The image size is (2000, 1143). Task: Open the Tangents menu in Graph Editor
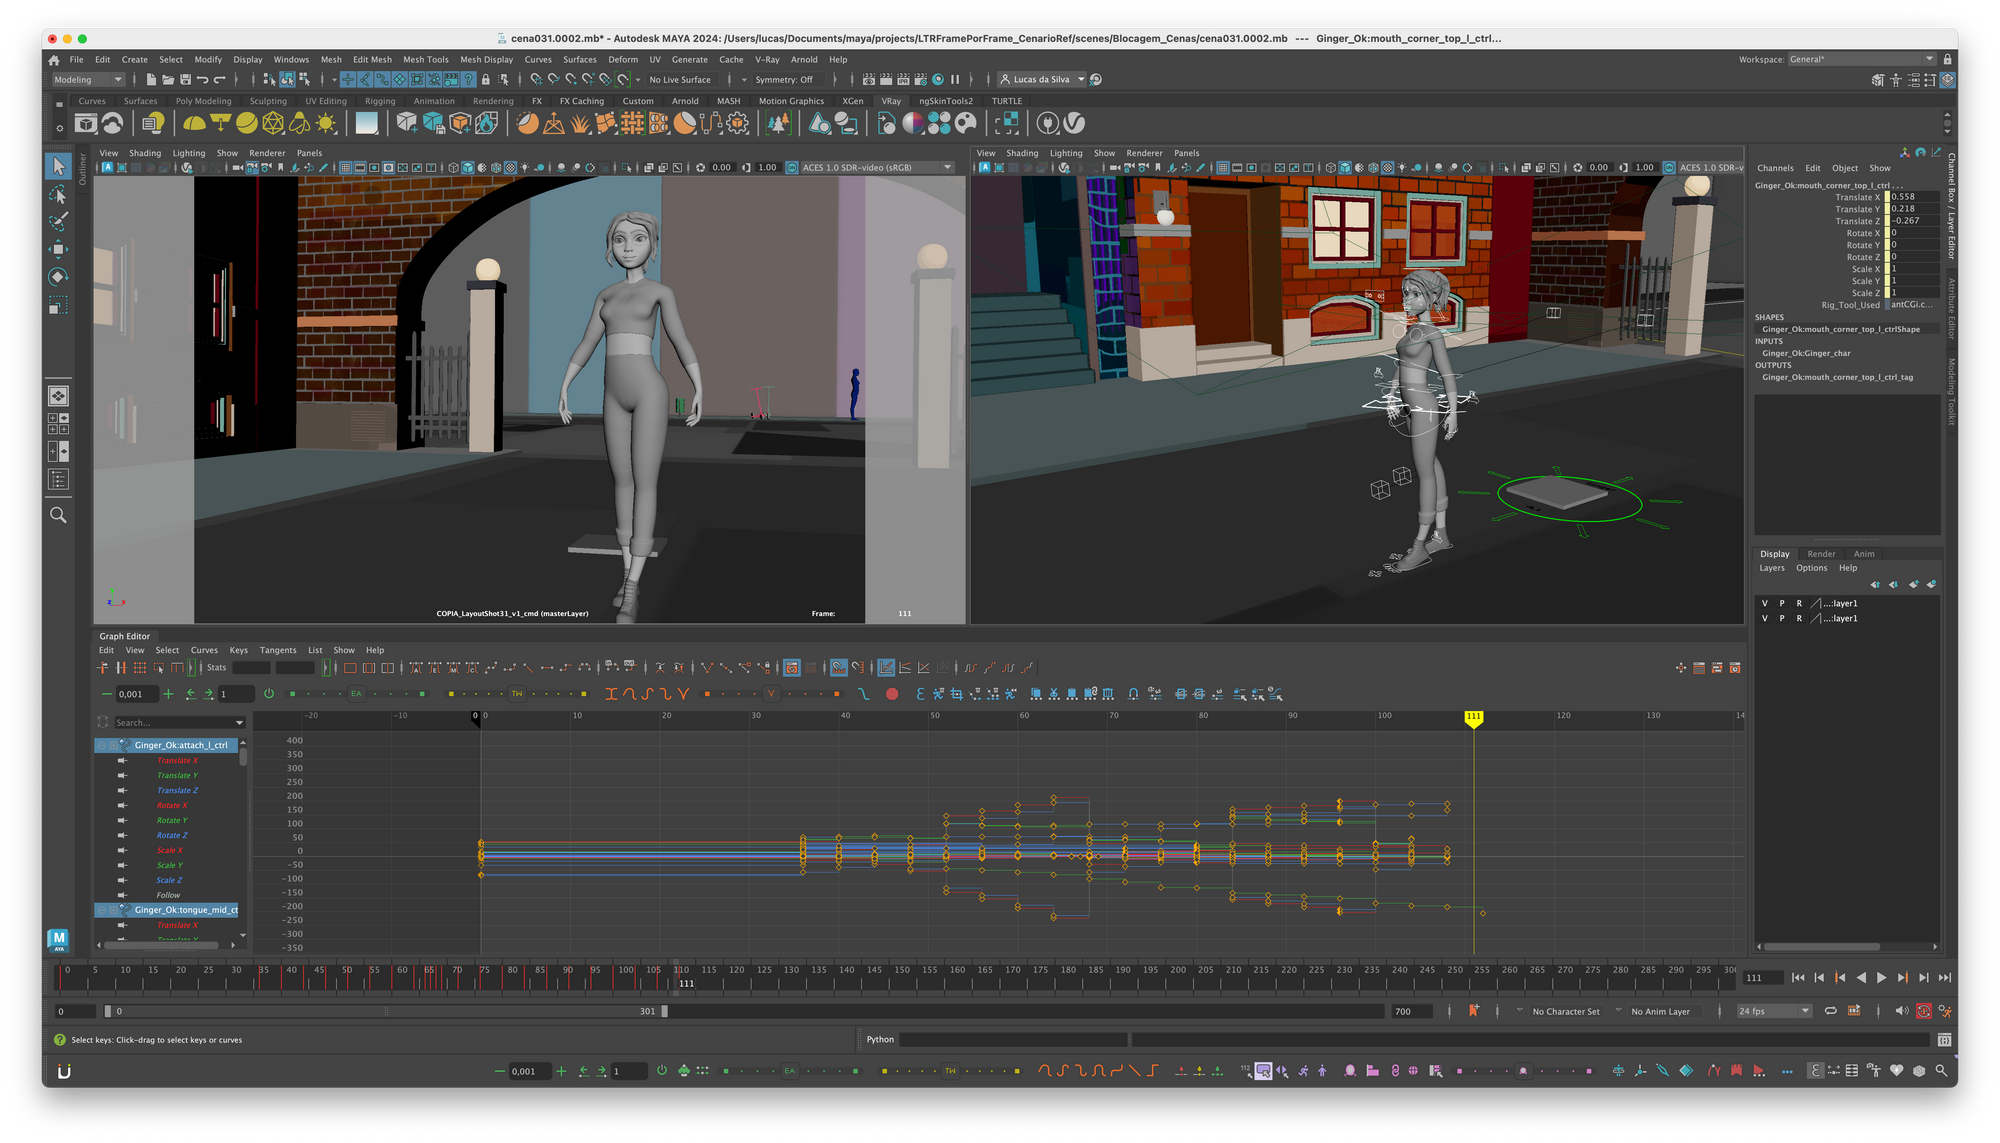278,650
